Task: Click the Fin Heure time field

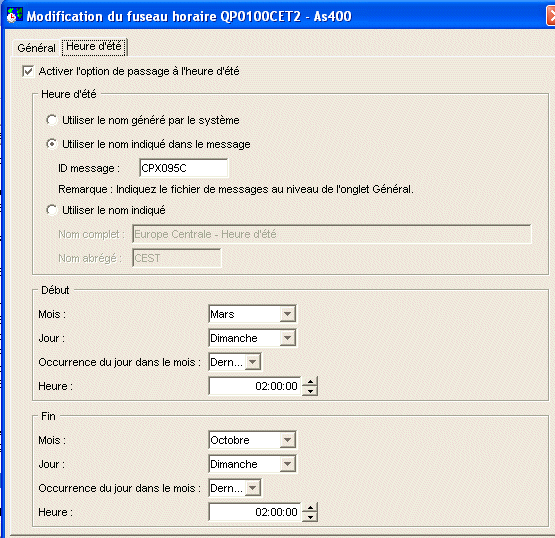Action: pyautogui.click(x=255, y=512)
